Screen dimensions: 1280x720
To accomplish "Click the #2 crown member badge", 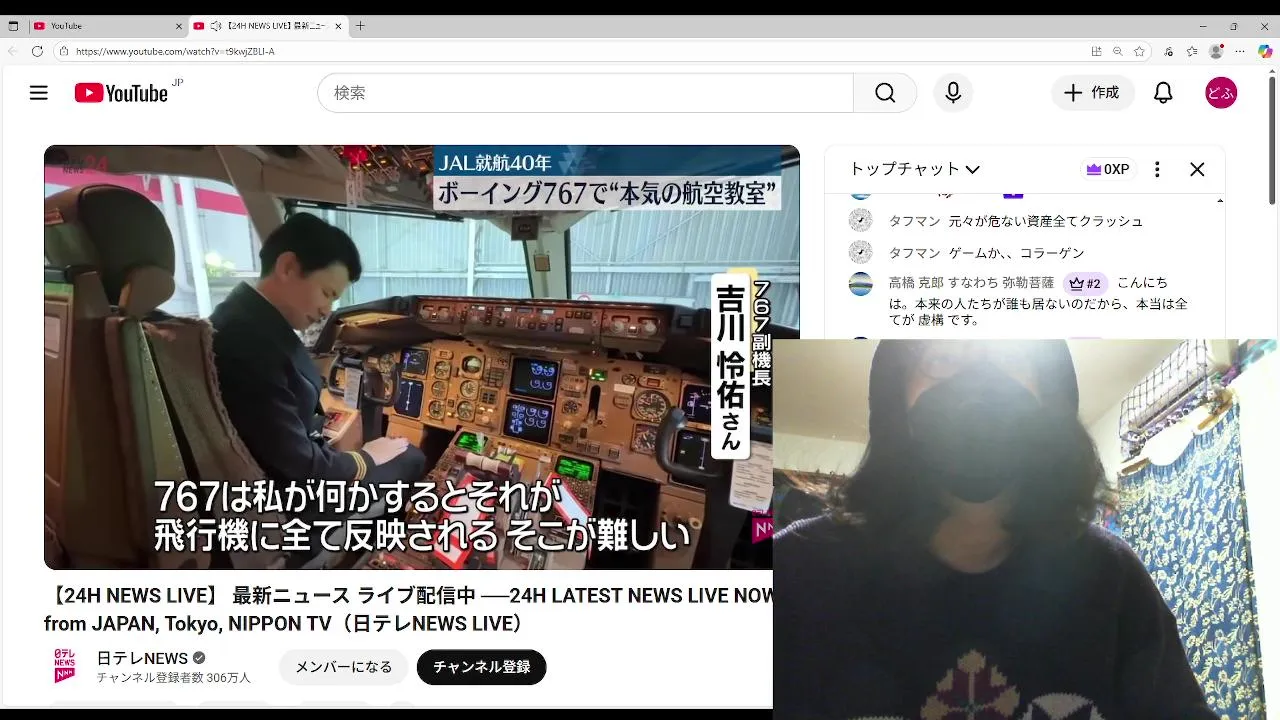I will point(1085,283).
